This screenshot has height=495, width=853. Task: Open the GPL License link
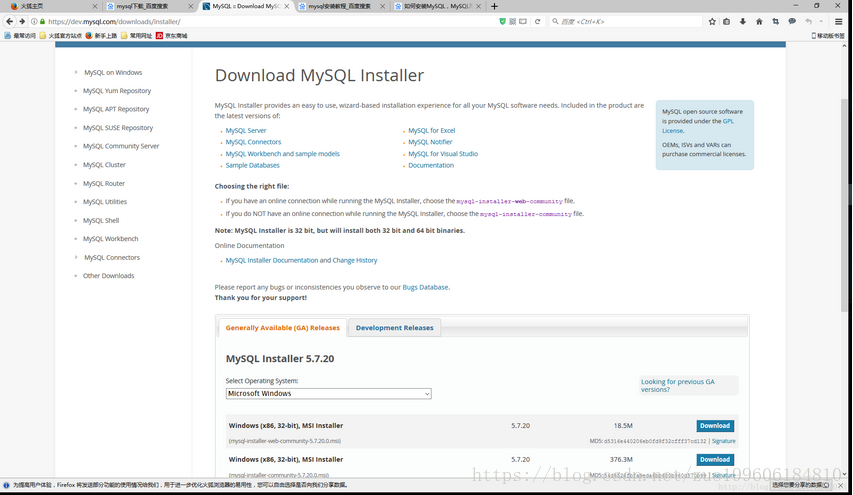coord(697,126)
